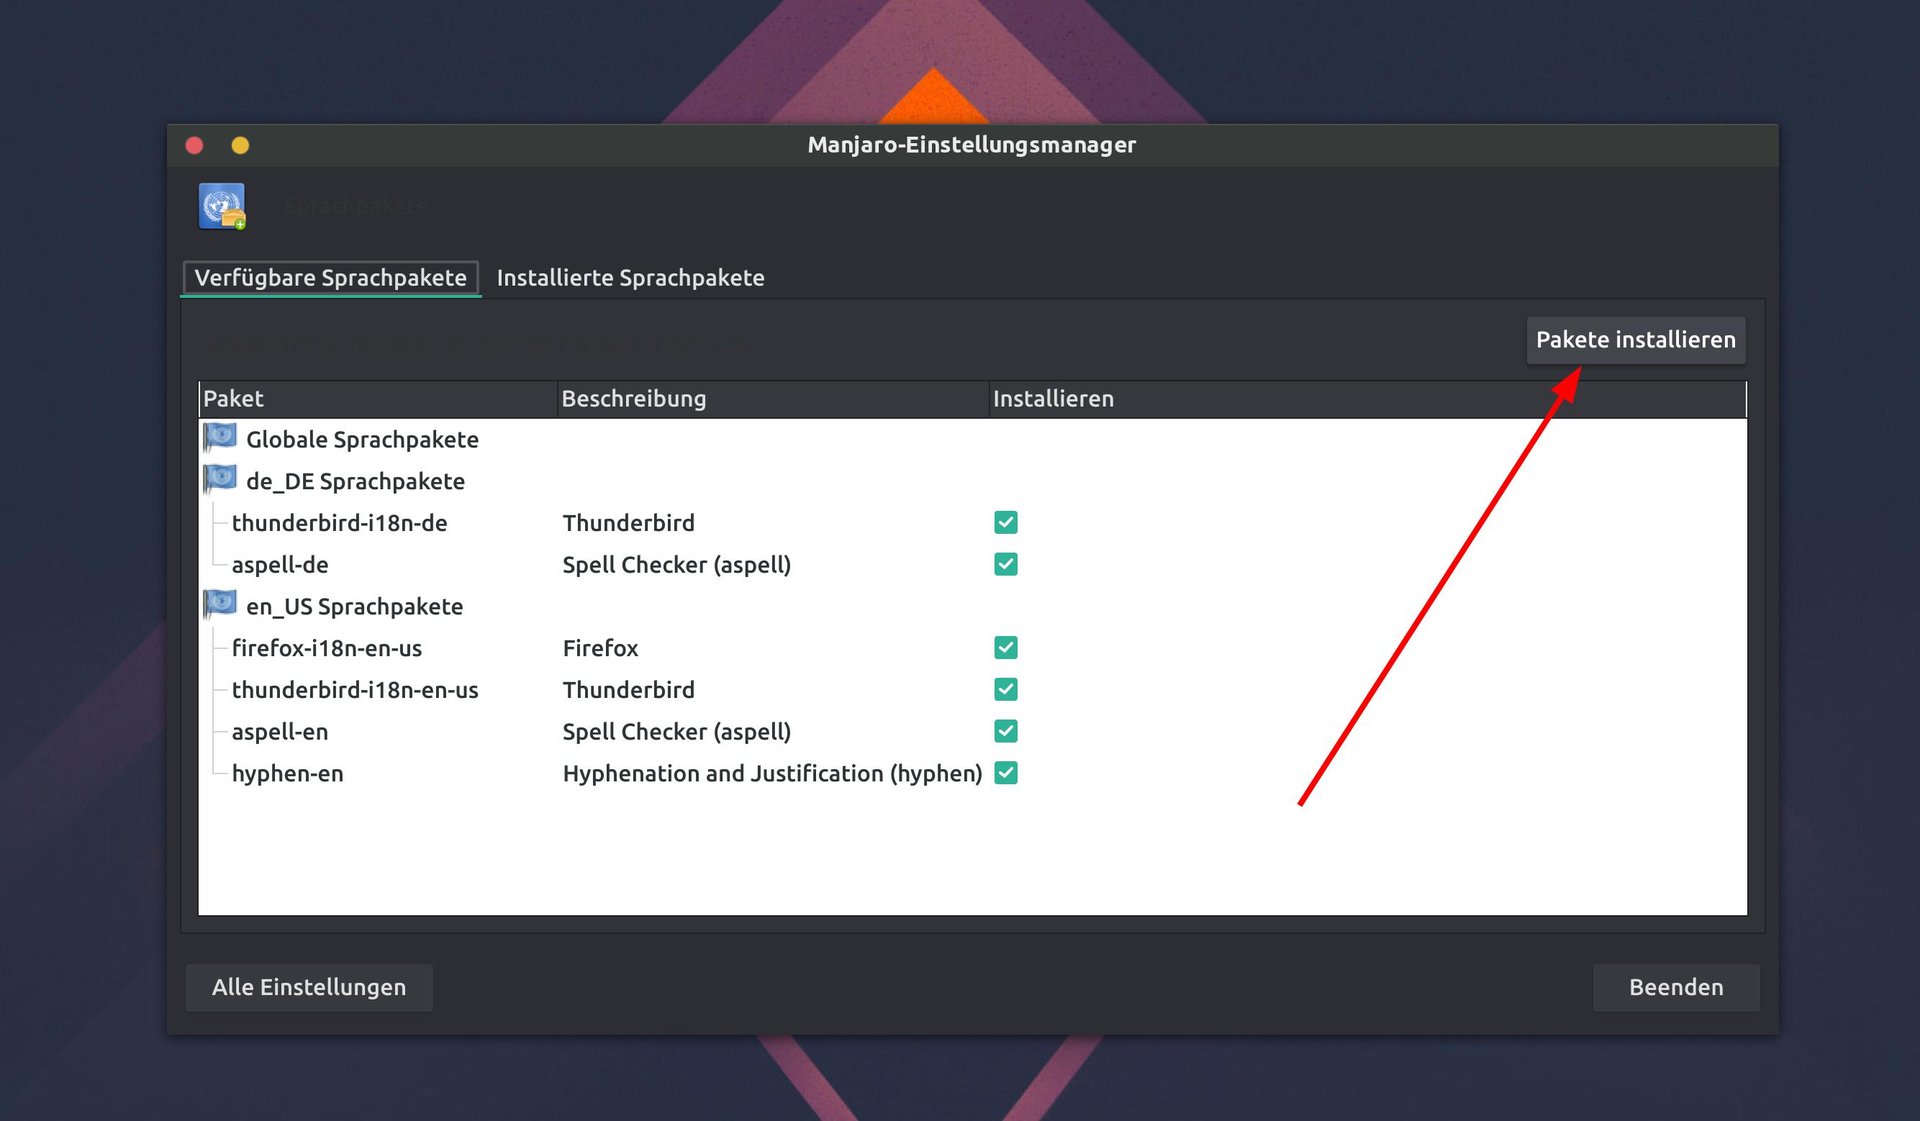Uncheck thunderbird-i18n-de install checkbox

tap(1006, 523)
